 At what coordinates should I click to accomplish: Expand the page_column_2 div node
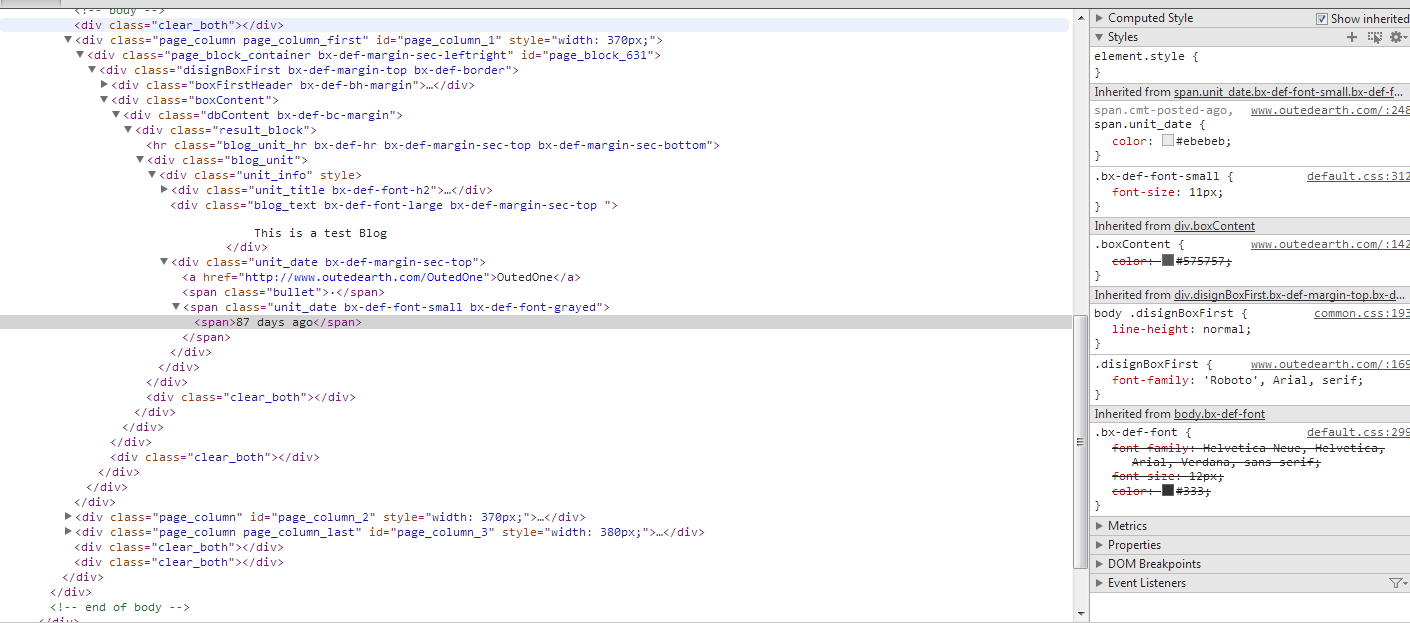point(68,517)
